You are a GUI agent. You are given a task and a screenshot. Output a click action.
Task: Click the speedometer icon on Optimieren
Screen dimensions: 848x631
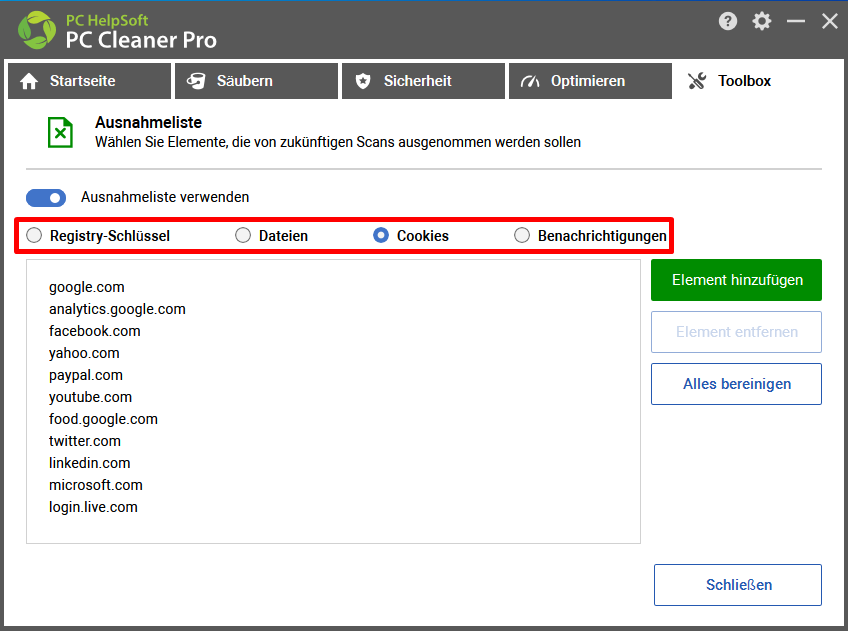coord(530,82)
